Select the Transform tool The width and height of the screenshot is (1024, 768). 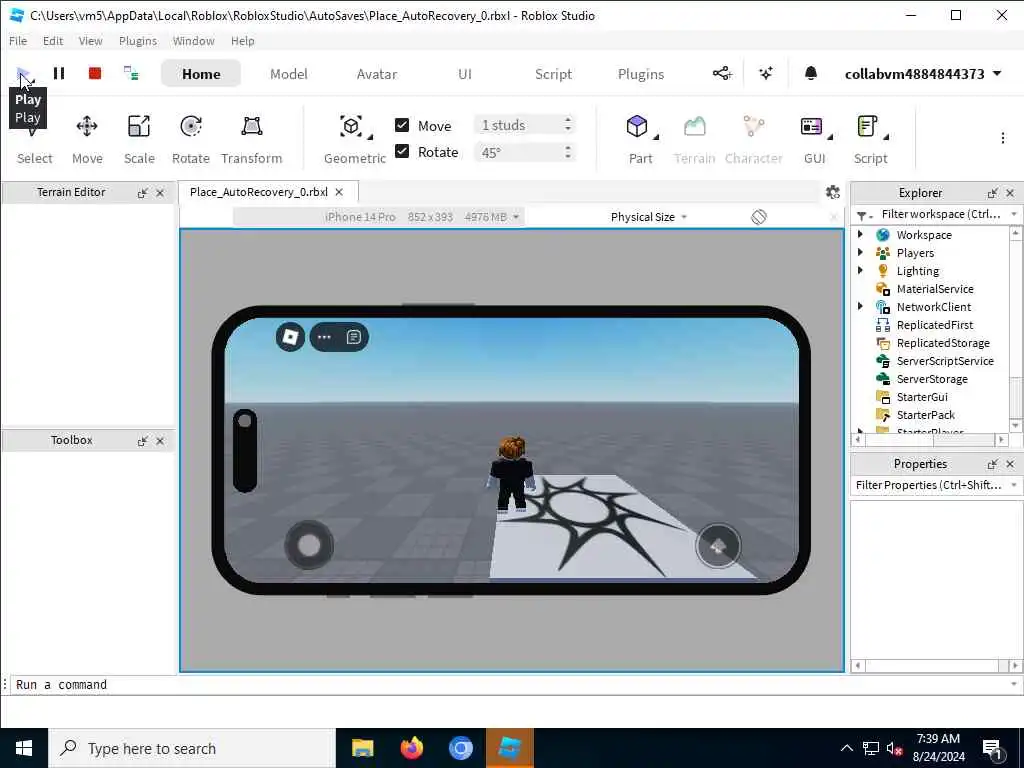pyautogui.click(x=251, y=139)
